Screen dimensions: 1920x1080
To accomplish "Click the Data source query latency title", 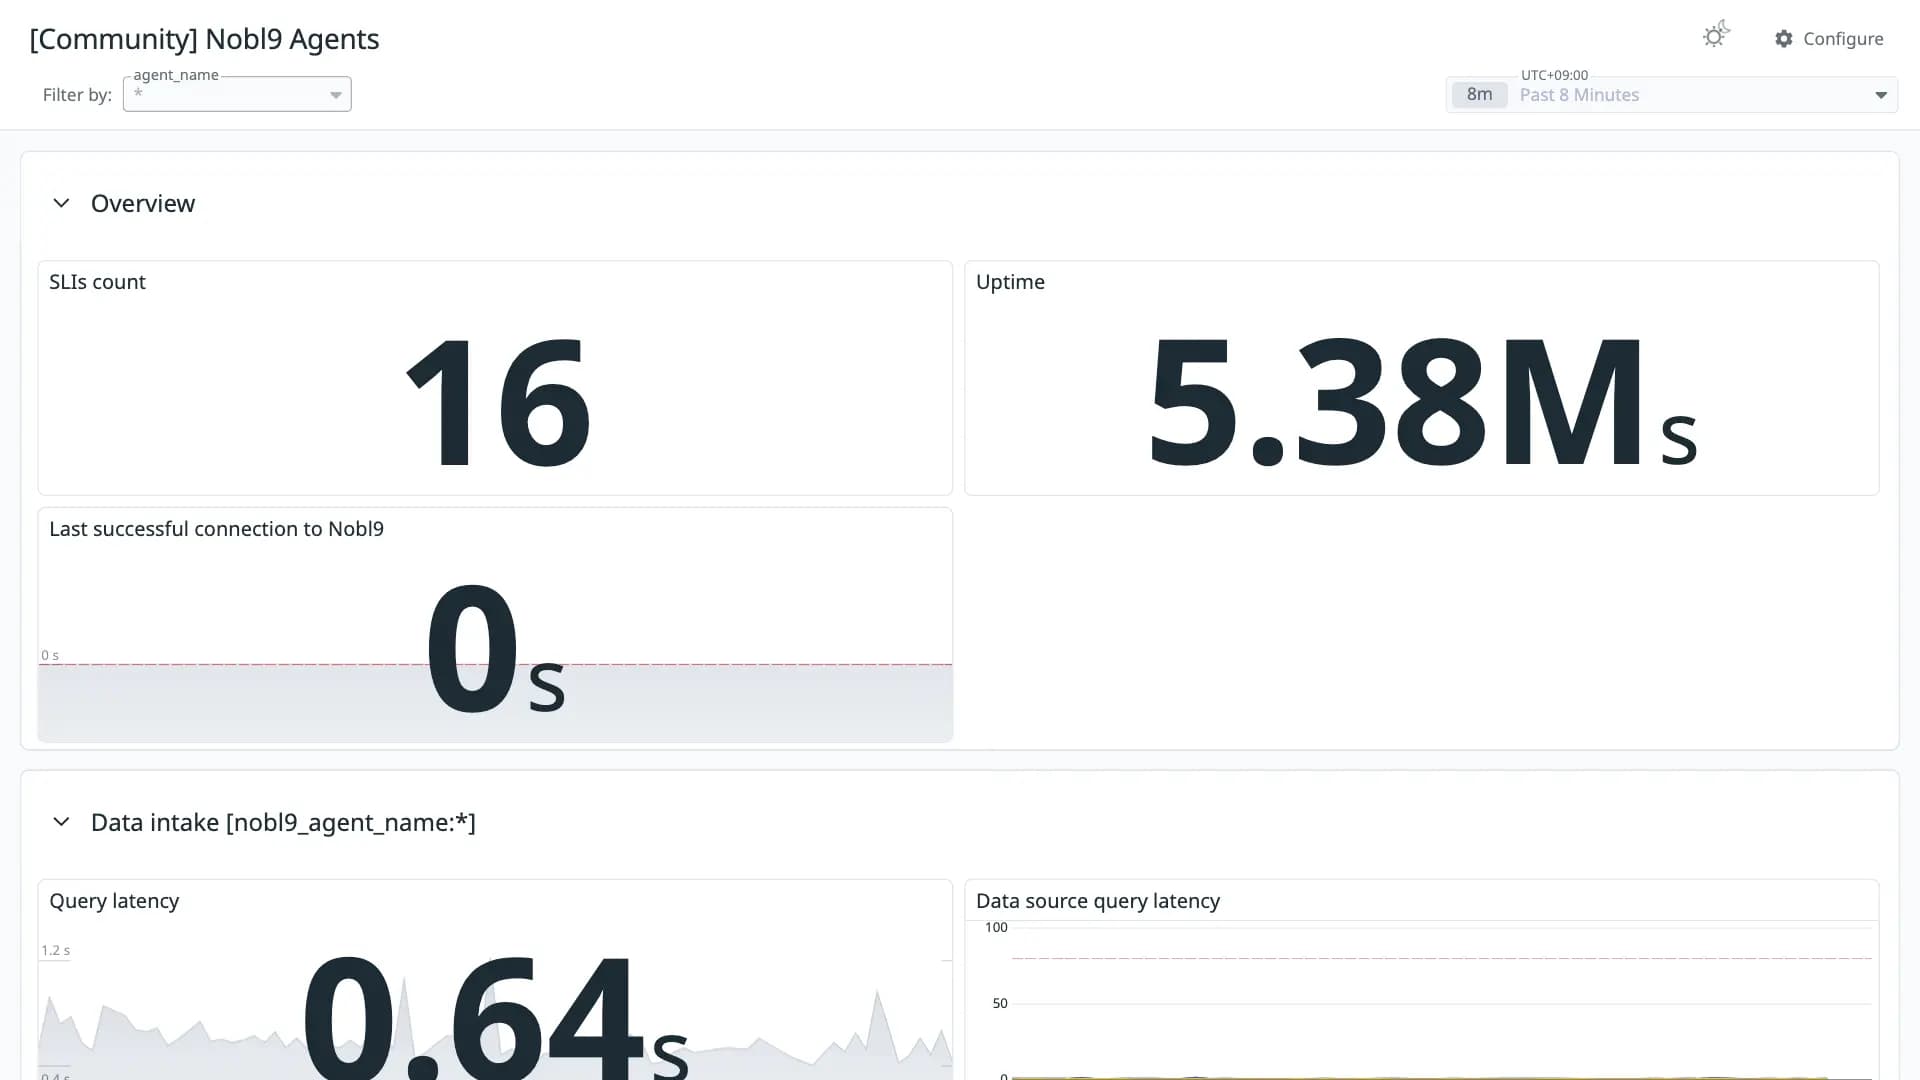I will 1098,901.
